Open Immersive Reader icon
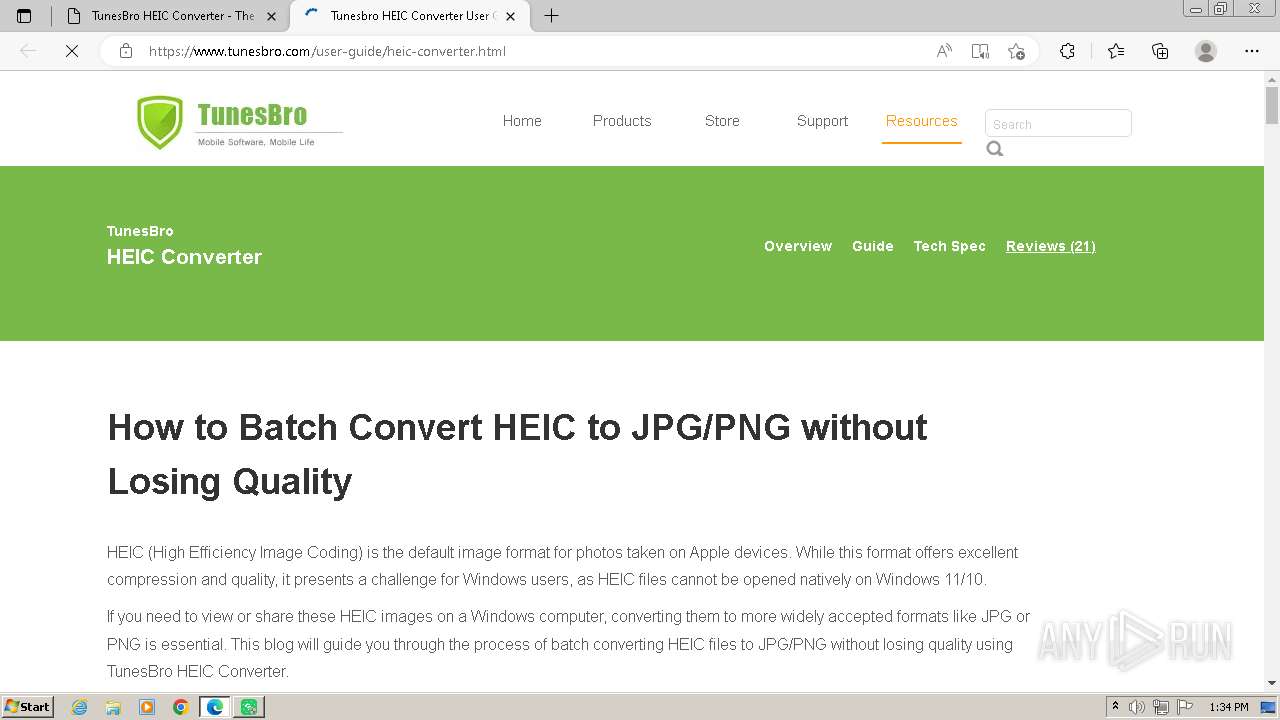 (x=980, y=51)
